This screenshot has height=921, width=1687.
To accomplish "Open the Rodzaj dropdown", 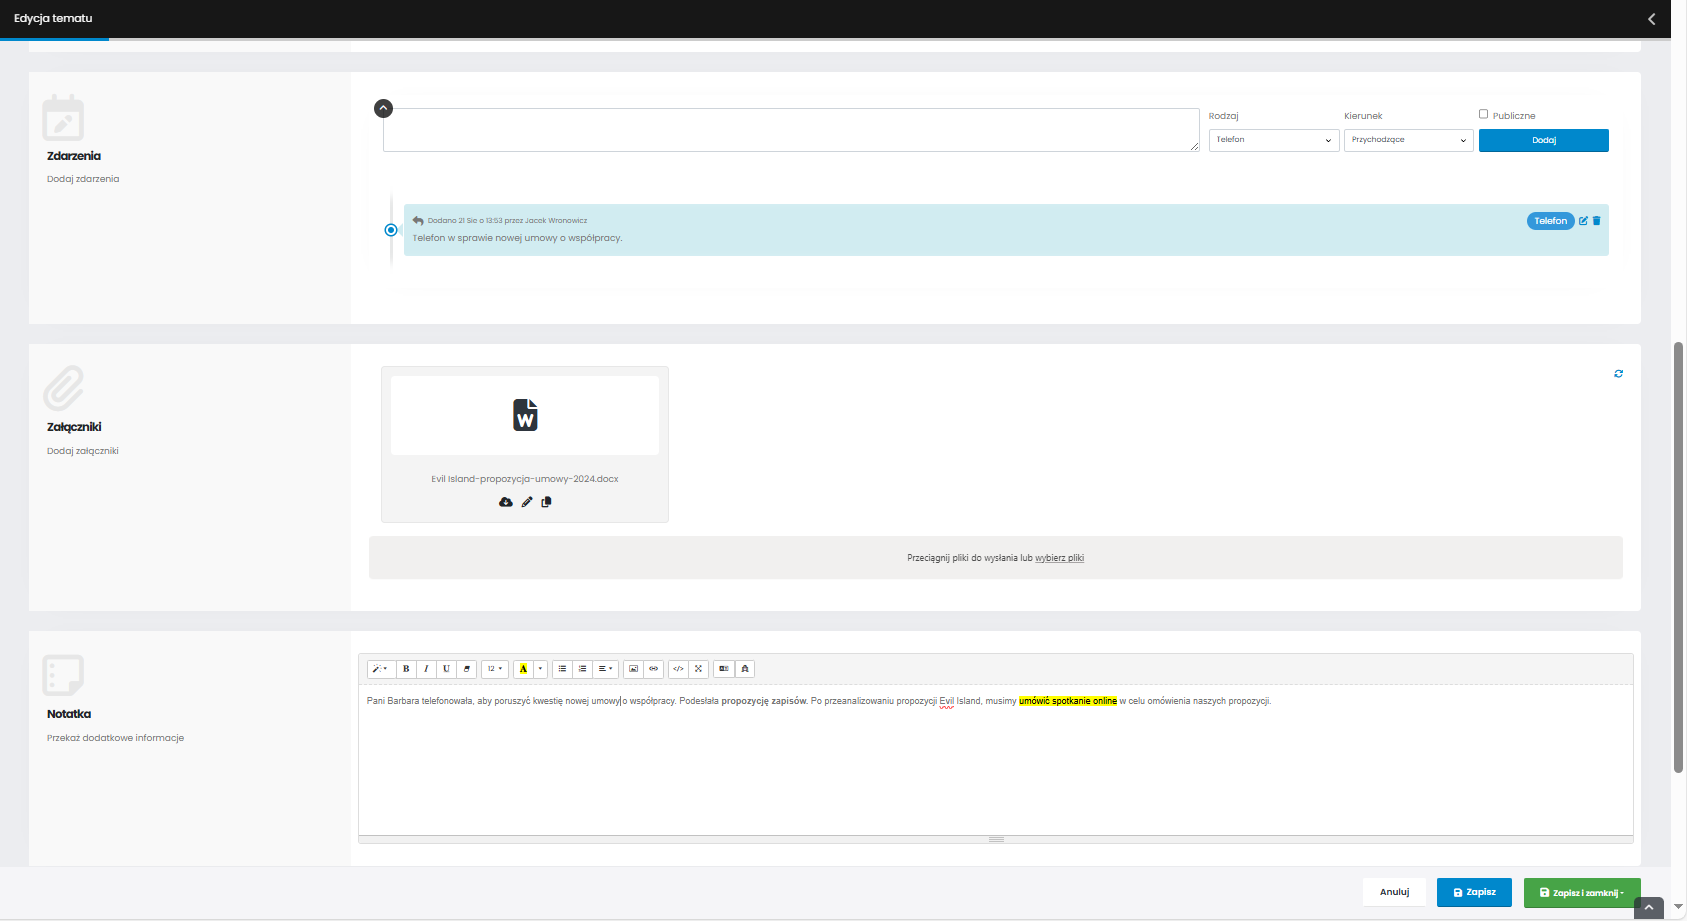I will [1273, 140].
